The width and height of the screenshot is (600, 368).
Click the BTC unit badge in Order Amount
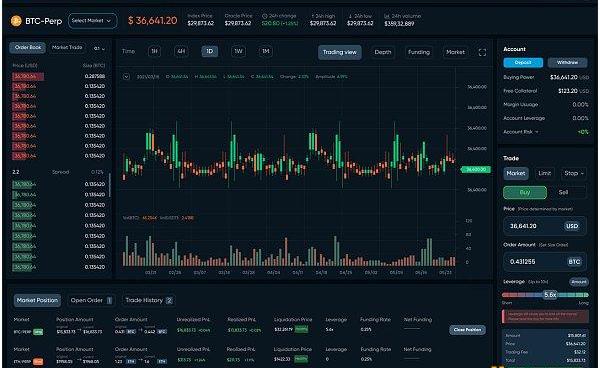pyautogui.click(x=574, y=262)
